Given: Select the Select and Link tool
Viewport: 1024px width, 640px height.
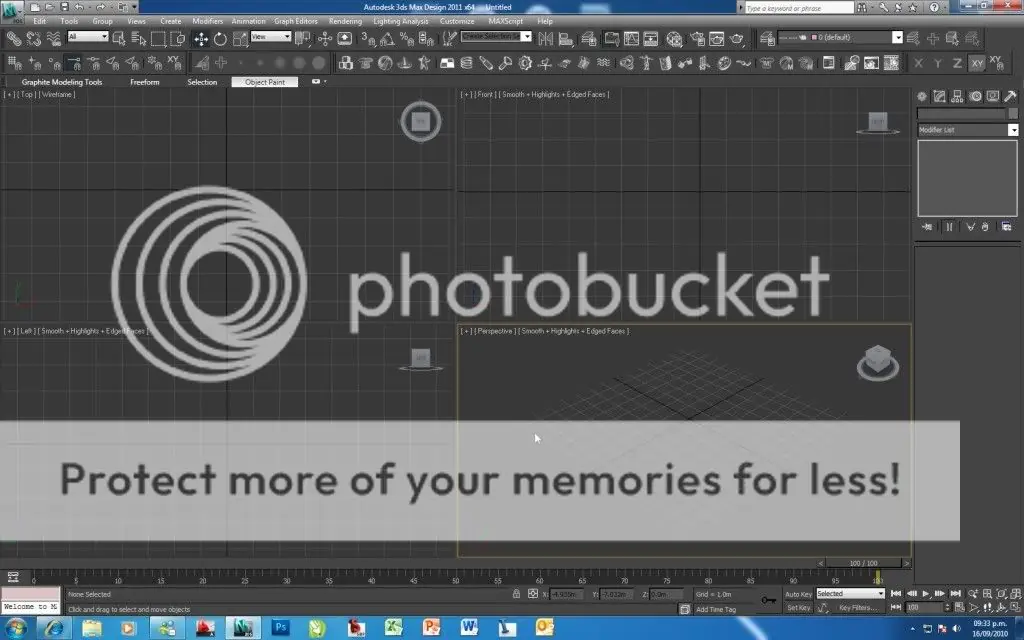Looking at the screenshot, I should coord(14,39).
